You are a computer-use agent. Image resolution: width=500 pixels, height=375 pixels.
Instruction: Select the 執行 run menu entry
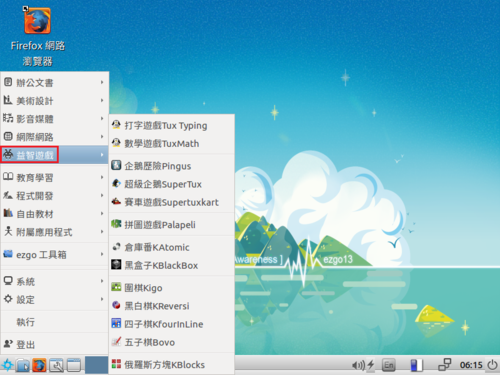(55, 322)
